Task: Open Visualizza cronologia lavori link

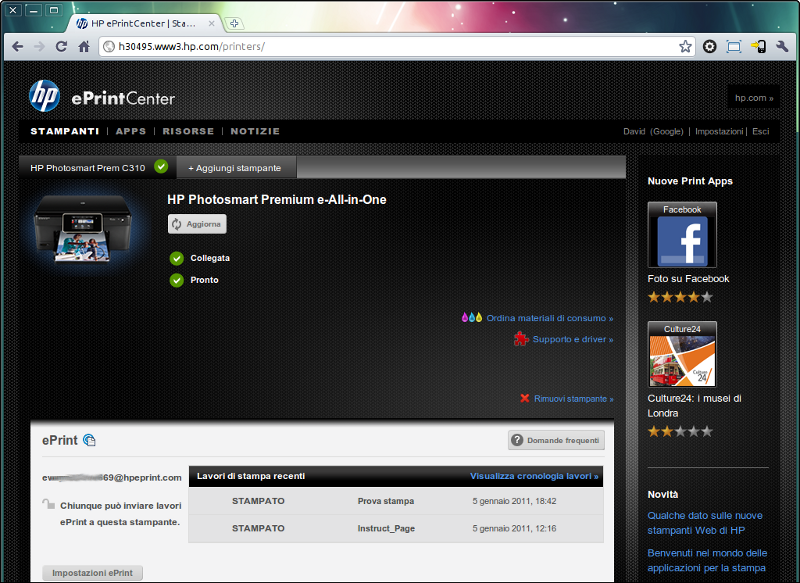Action: pyautogui.click(x=534, y=476)
